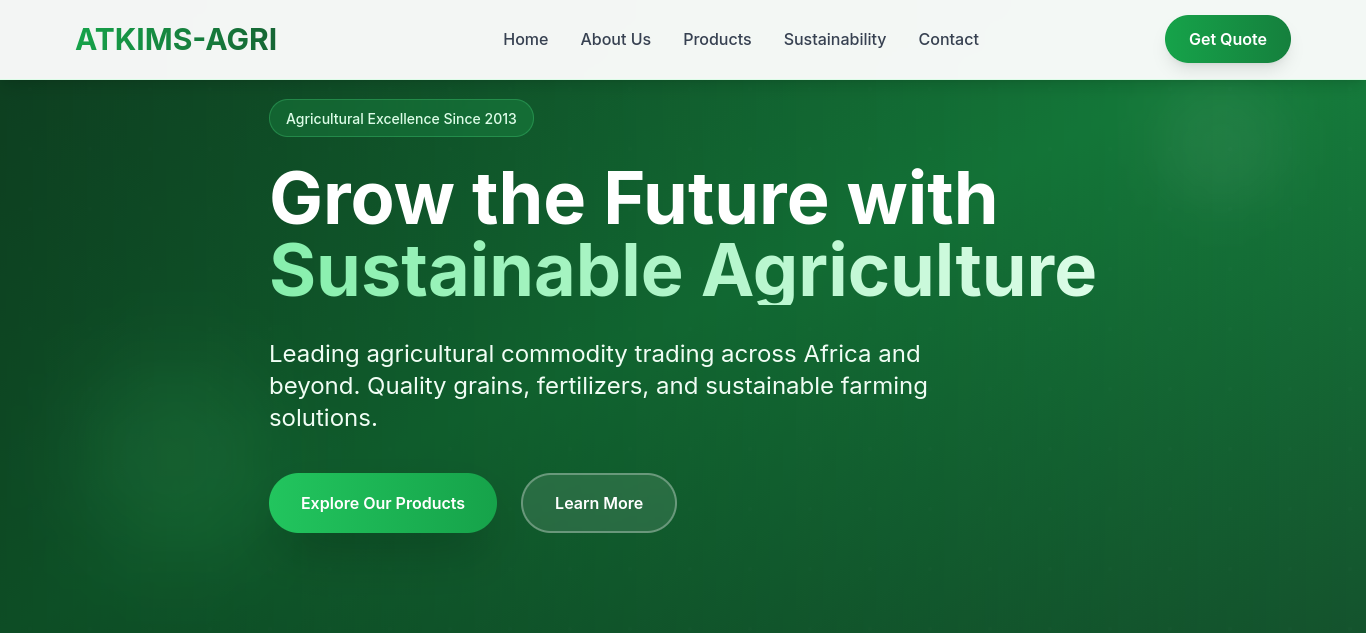The height and width of the screenshot is (633, 1366).
Task: Navigate to the Sustainability section
Action: pyautogui.click(x=835, y=39)
